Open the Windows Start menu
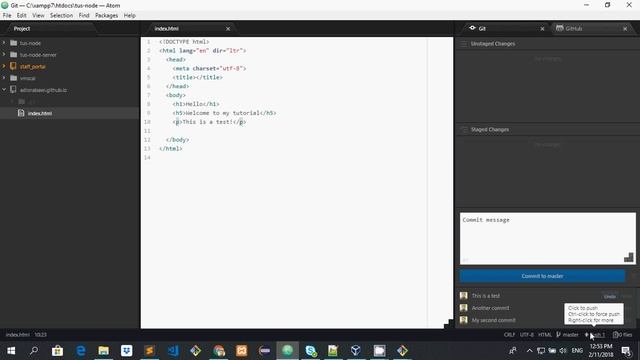The width and height of the screenshot is (640, 360). 11,351
